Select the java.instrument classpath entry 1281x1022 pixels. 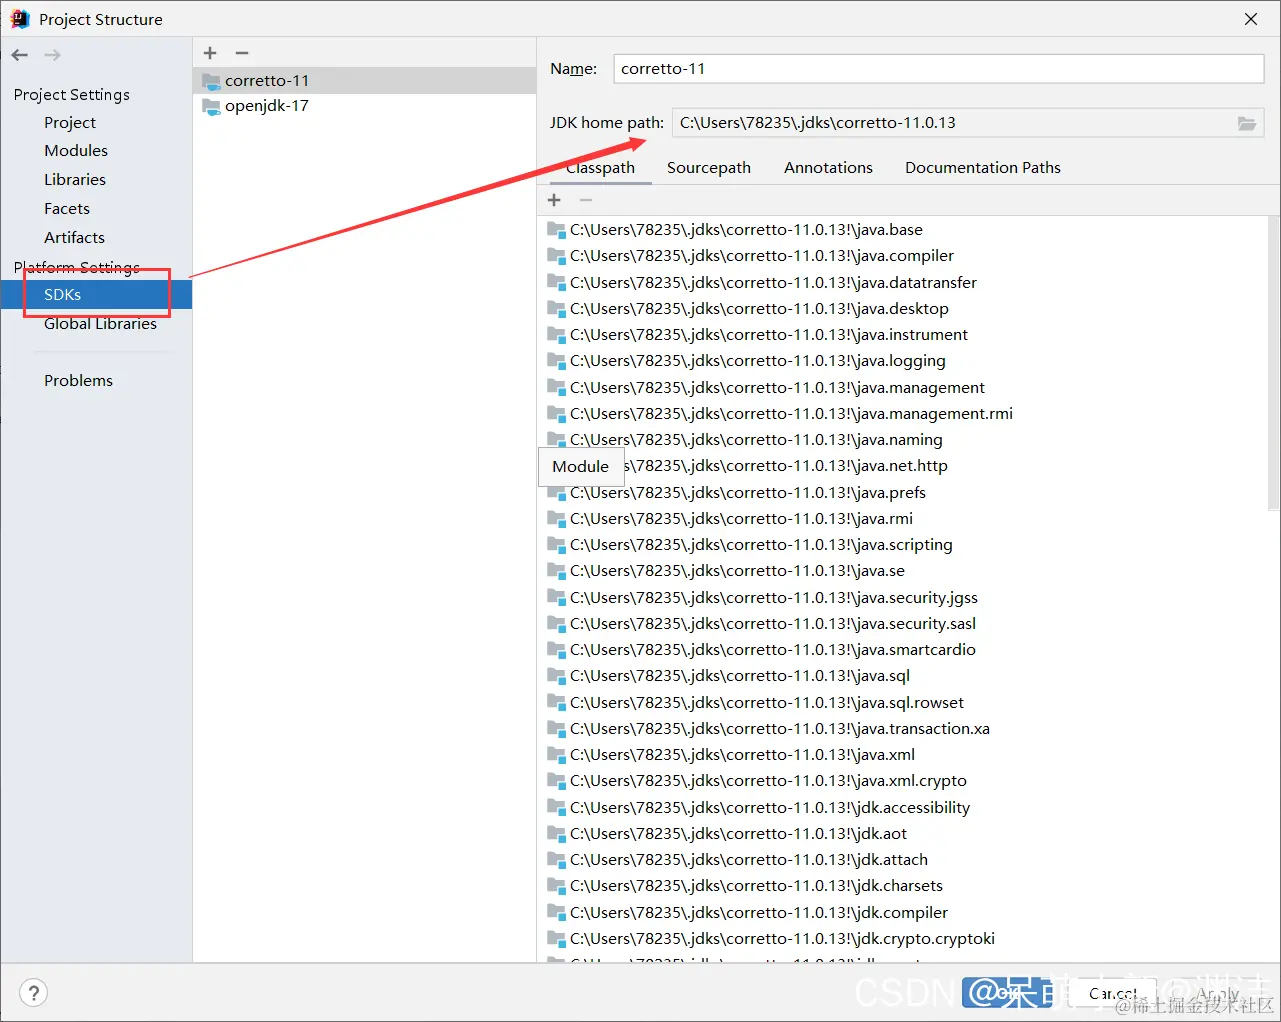click(769, 335)
